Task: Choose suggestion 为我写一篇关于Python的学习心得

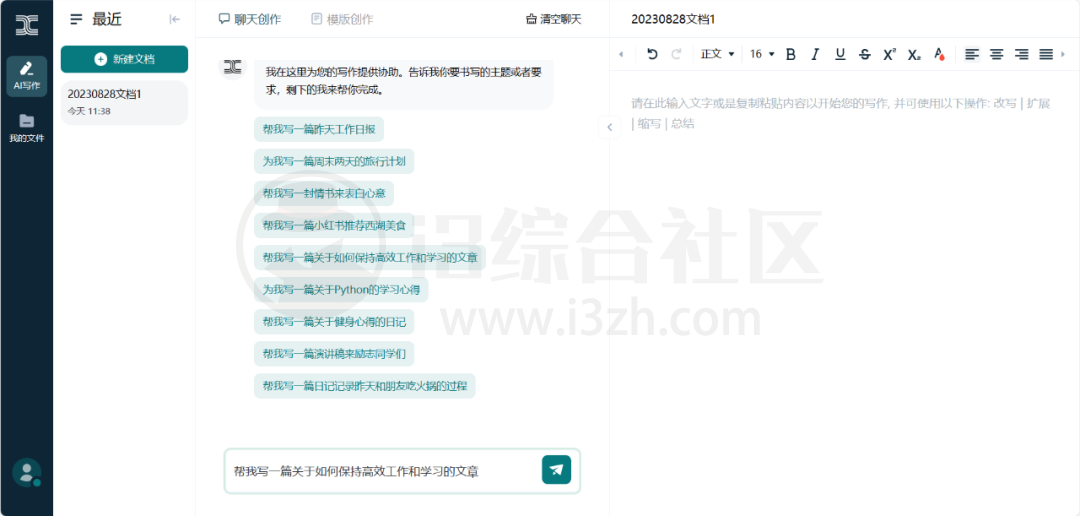Action: 341,289
